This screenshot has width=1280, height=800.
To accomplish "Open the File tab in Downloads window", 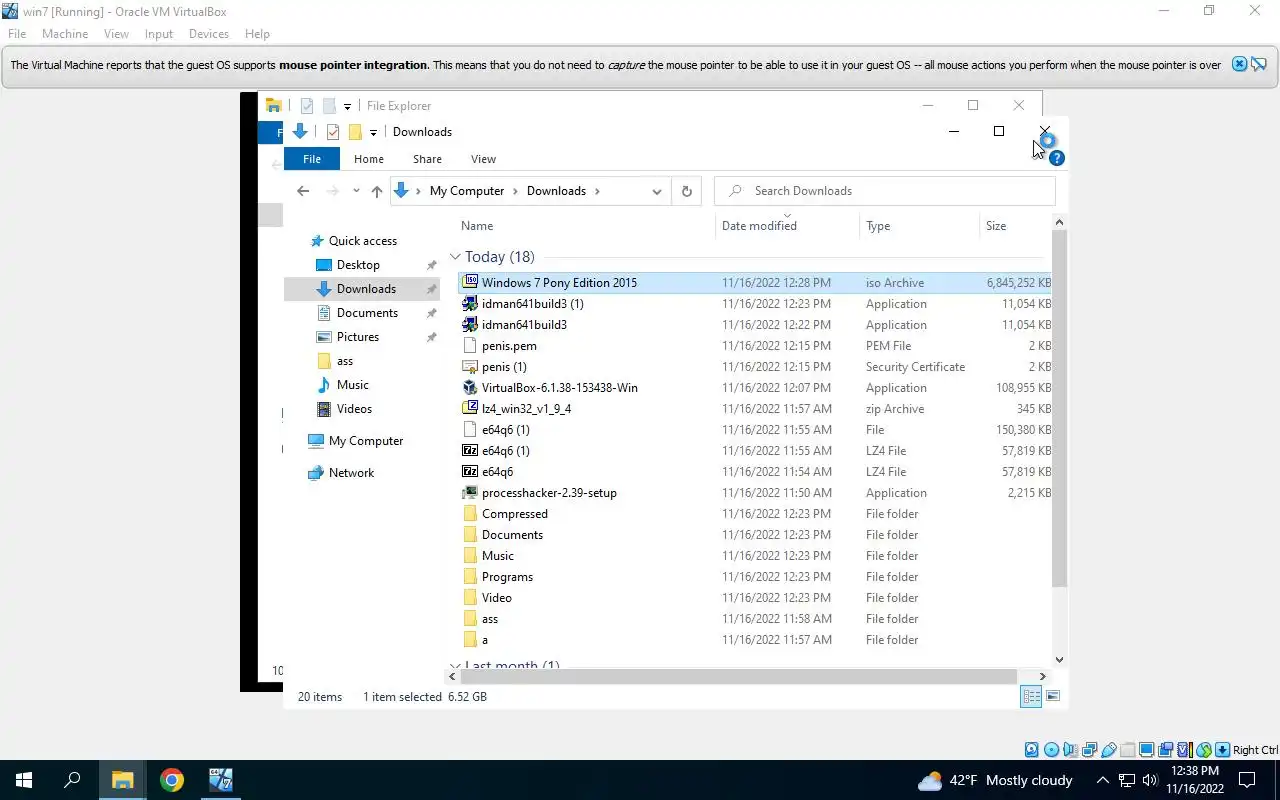I will click(312, 159).
